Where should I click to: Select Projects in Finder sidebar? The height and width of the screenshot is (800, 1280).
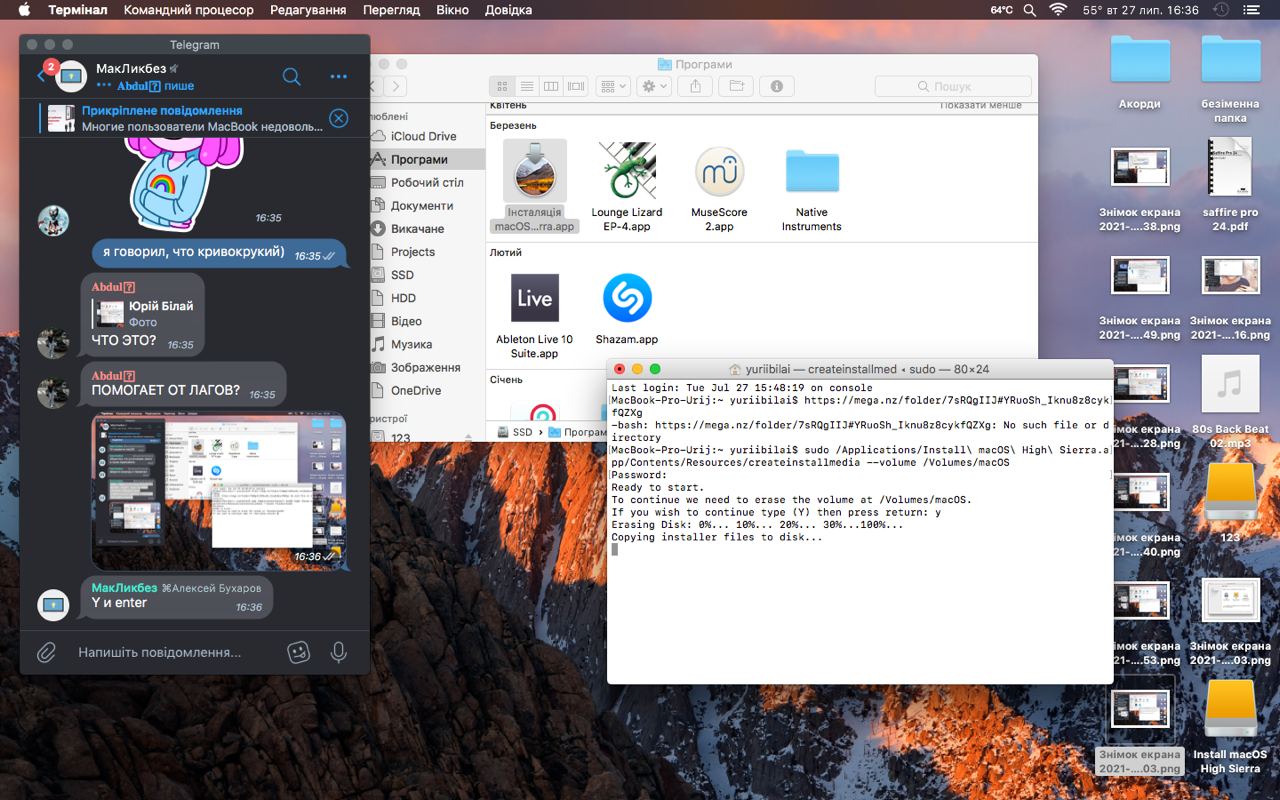point(413,252)
